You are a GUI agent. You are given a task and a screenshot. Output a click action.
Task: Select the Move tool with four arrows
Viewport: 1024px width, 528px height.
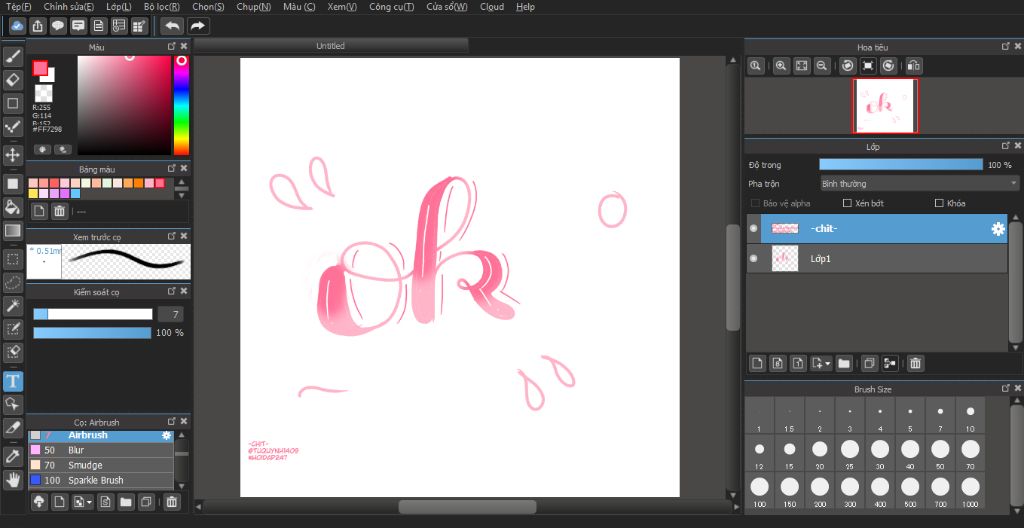[12, 156]
